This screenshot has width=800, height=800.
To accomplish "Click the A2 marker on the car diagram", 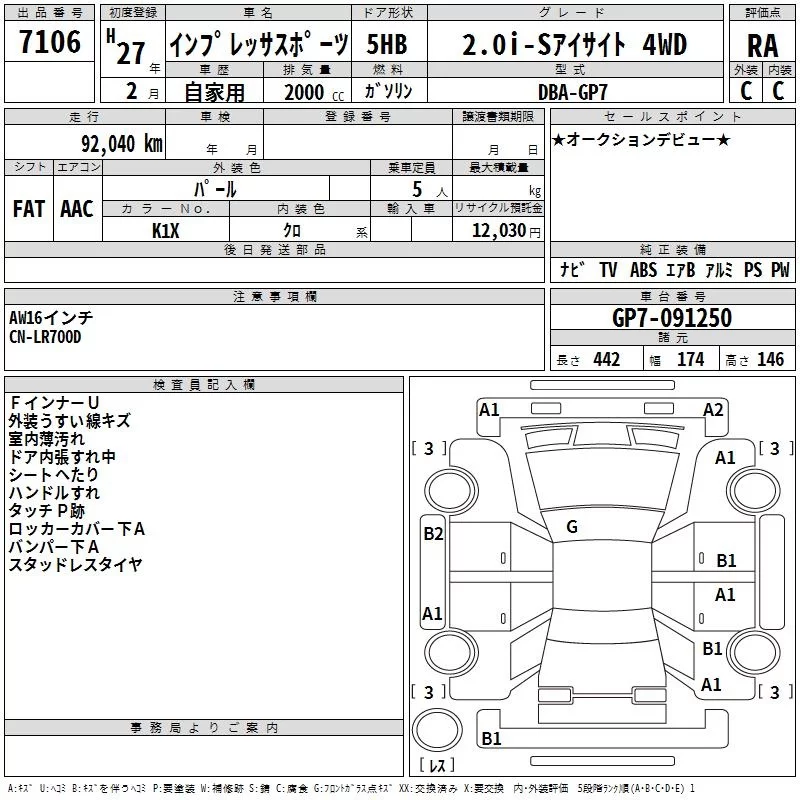I will 713,409.
